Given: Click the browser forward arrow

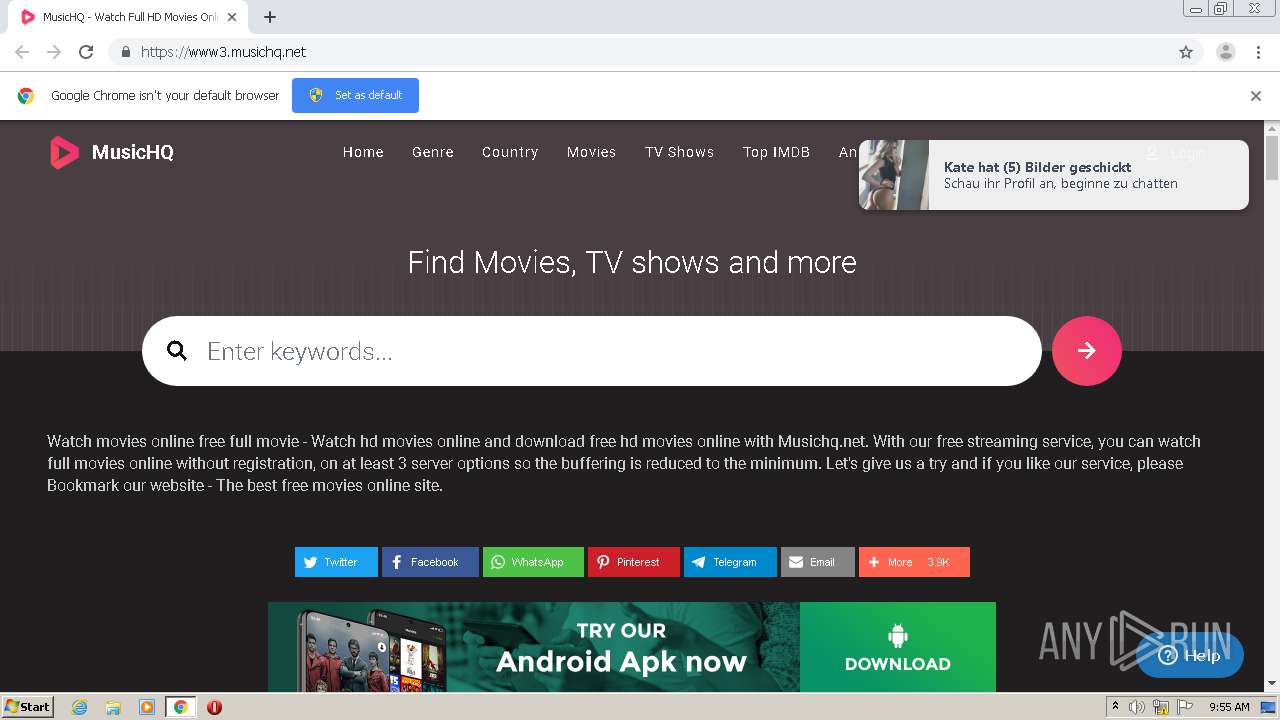Looking at the screenshot, I should (x=54, y=52).
